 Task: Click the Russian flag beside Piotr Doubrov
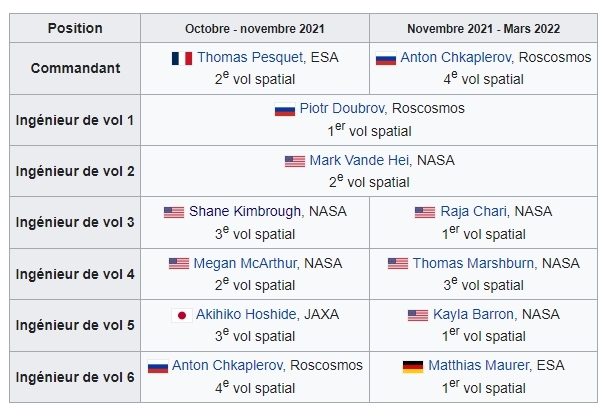tap(285, 109)
